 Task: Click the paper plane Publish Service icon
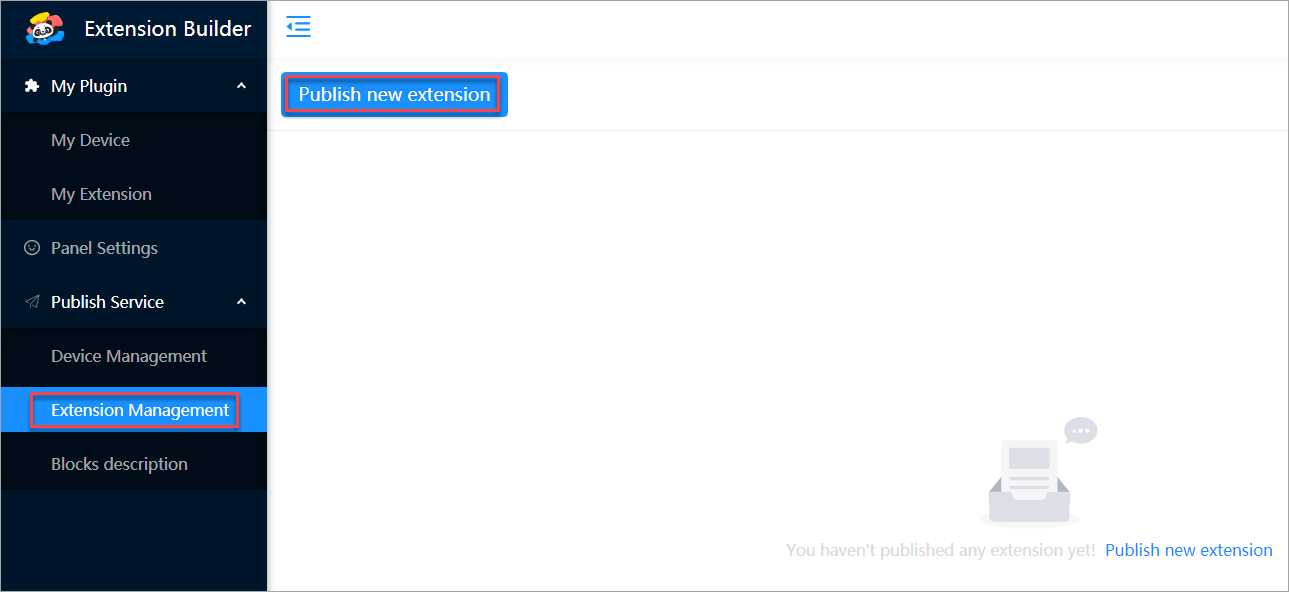[x=31, y=302]
